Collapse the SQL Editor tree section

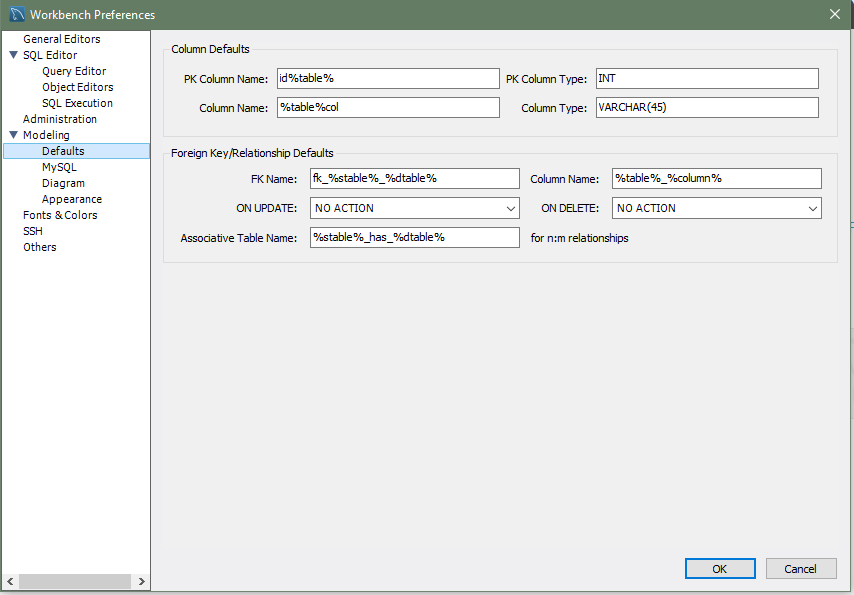tap(13, 55)
